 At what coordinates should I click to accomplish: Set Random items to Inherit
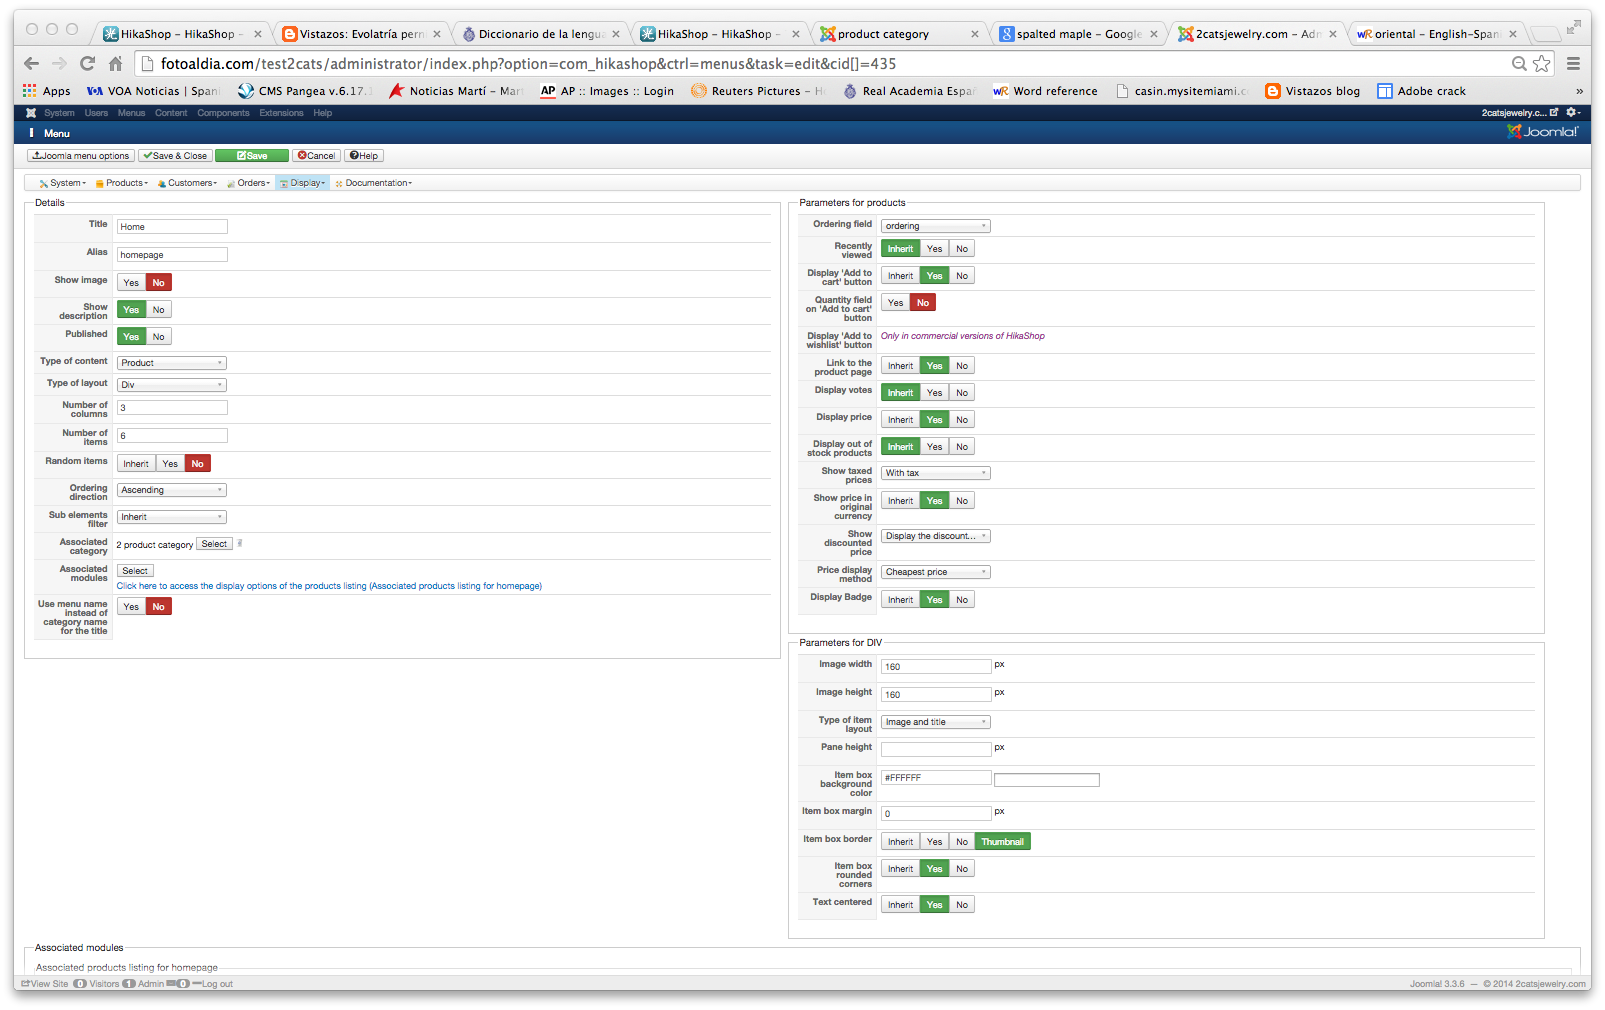coord(136,464)
